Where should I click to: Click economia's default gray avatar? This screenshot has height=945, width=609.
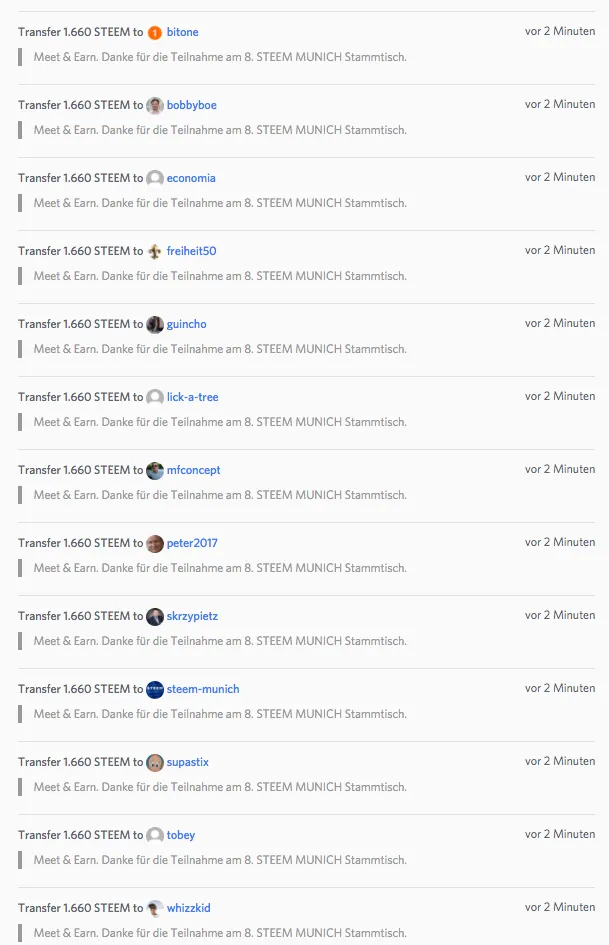pos(155,178)
